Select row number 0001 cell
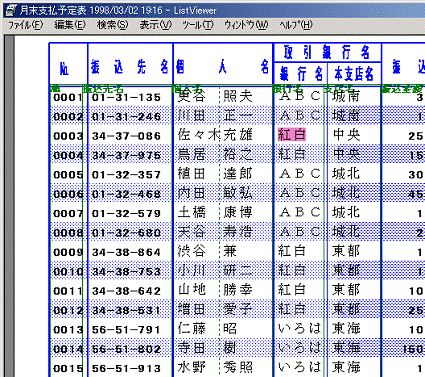This screenshot has height=377, width=425. point(68,97)
